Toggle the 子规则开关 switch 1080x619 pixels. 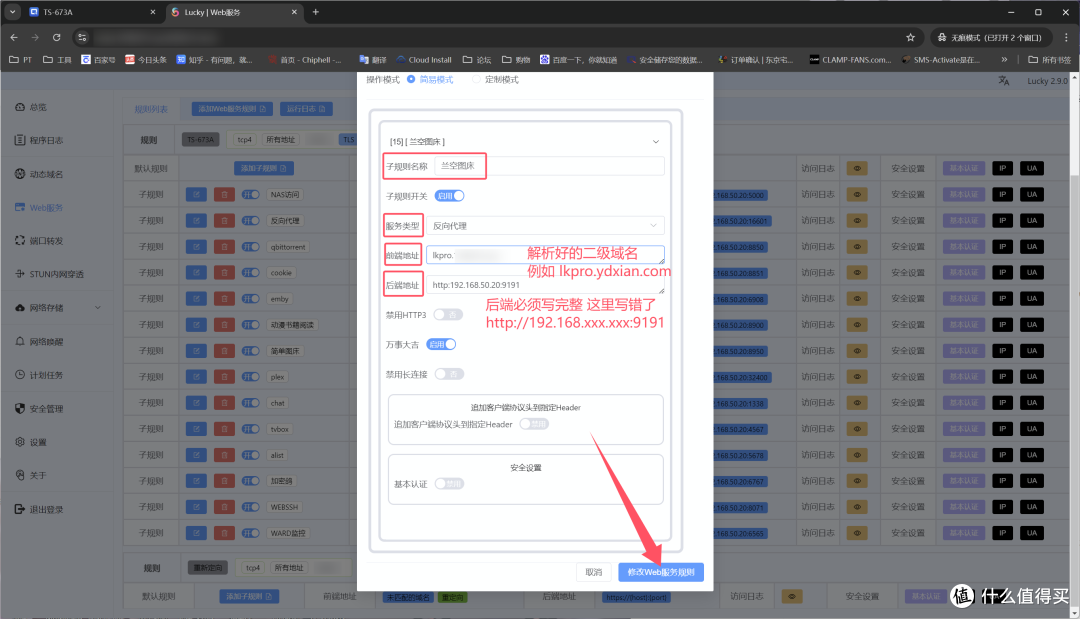449,196
